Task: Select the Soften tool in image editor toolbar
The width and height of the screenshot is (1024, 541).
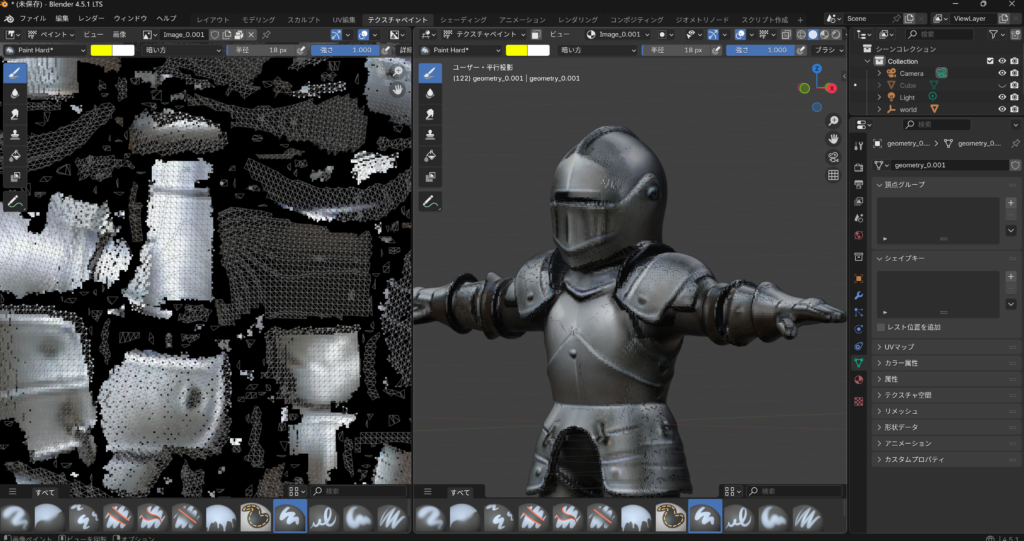Action: 16,93
